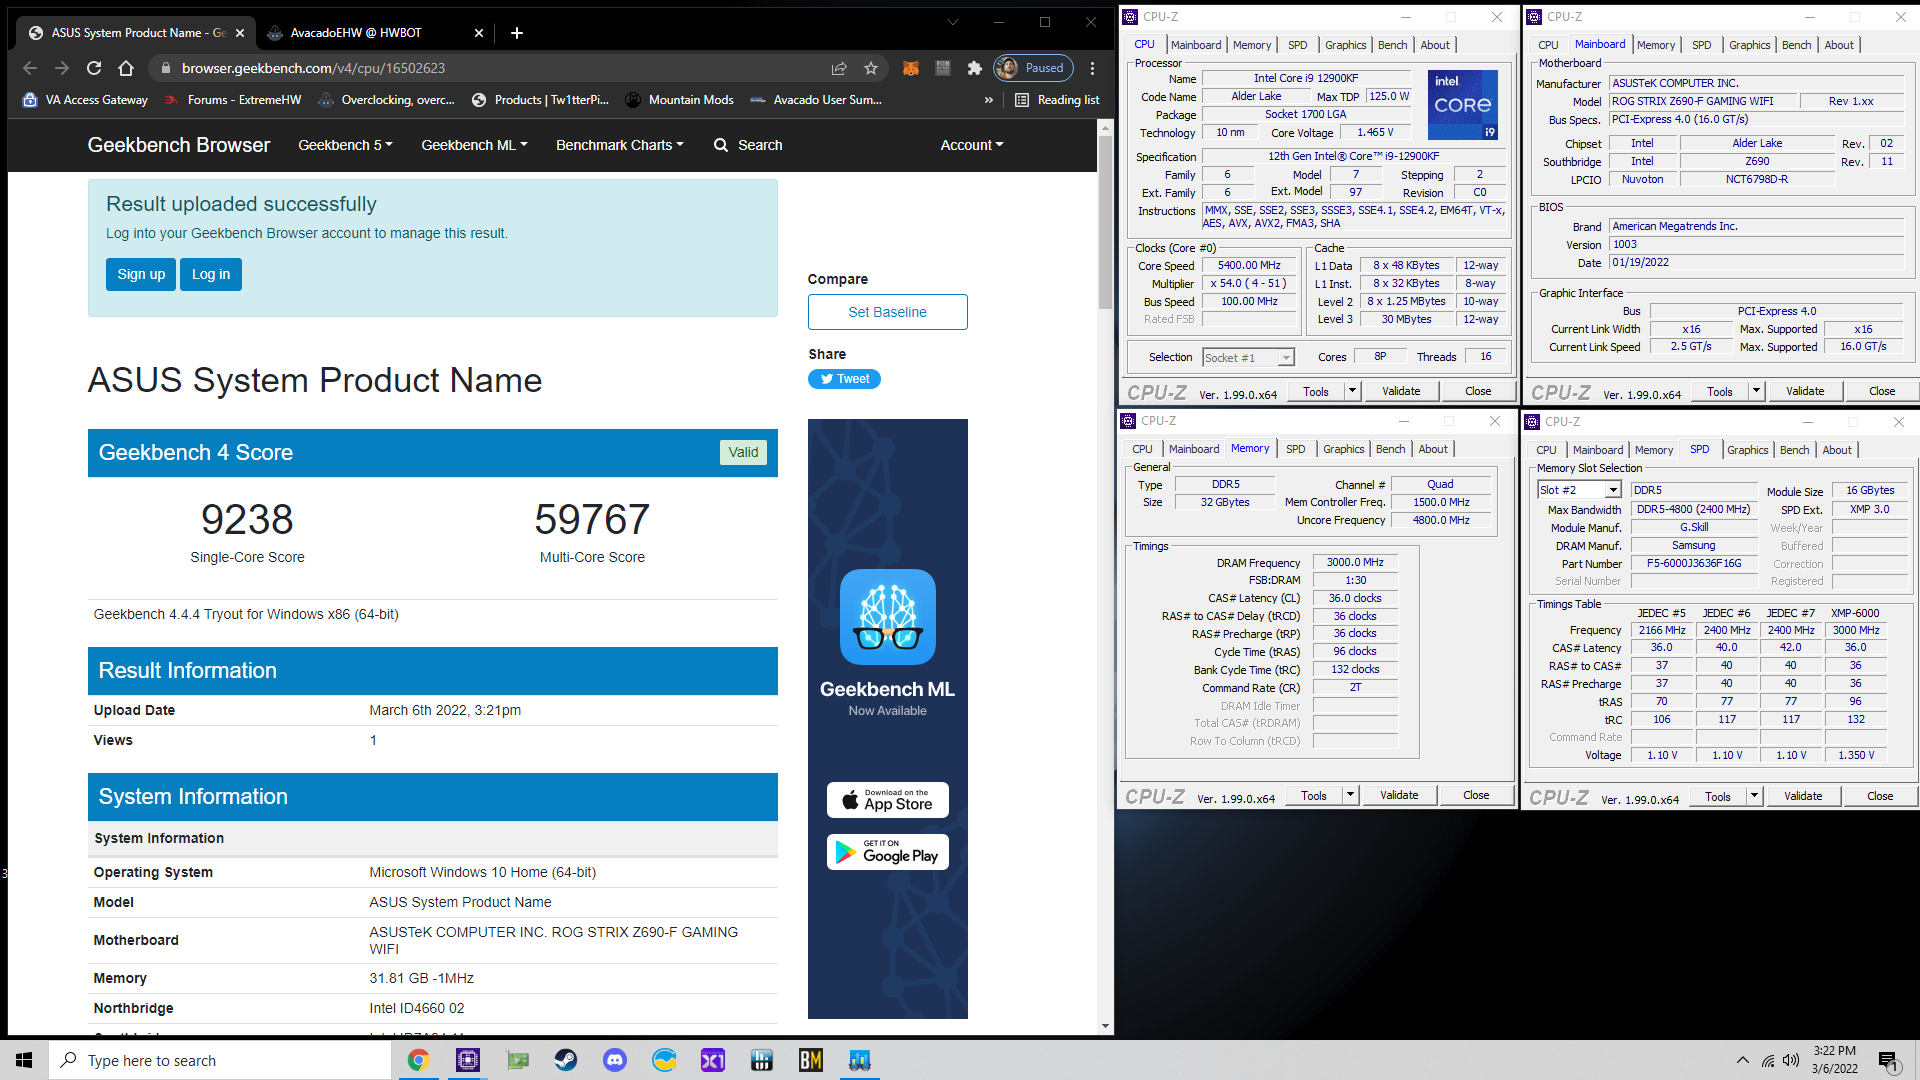Viewport: 1920px width, 1080px height.
Task: Open Chrome from the taskbar
Action: [x=418, y=1060]
